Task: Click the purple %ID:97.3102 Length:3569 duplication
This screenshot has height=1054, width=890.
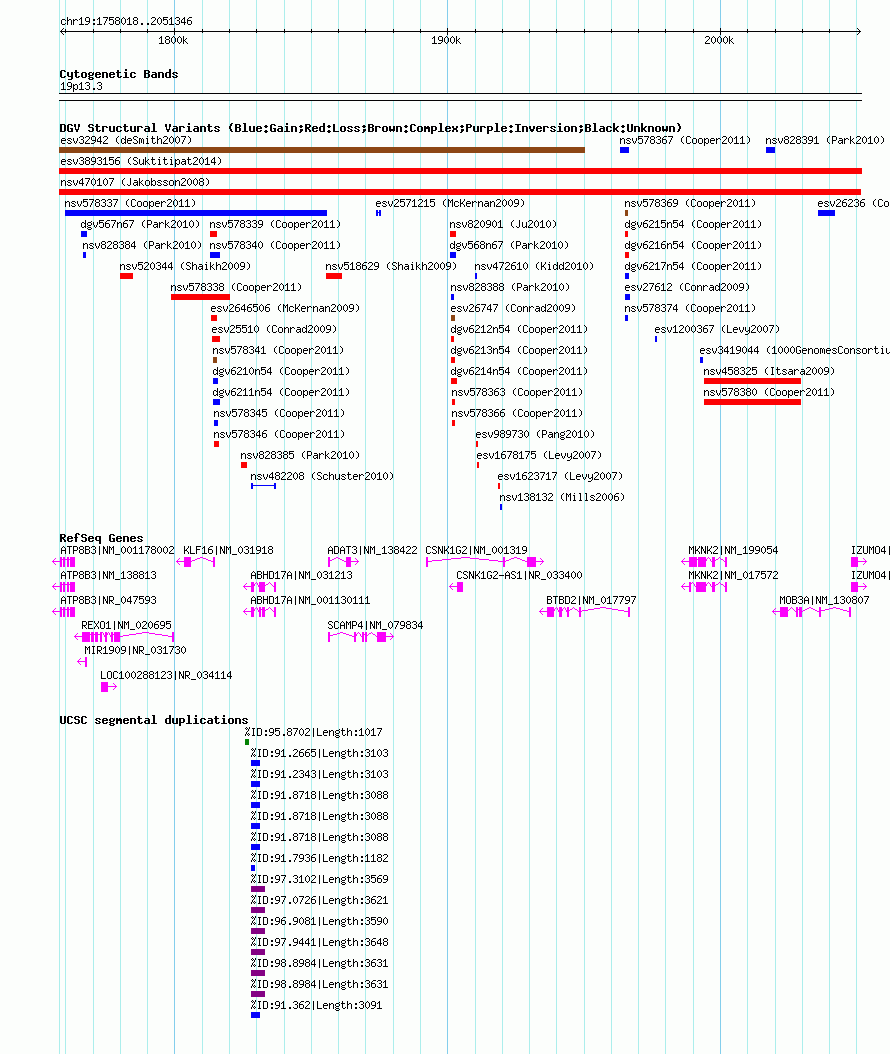Action: point(257,889)
